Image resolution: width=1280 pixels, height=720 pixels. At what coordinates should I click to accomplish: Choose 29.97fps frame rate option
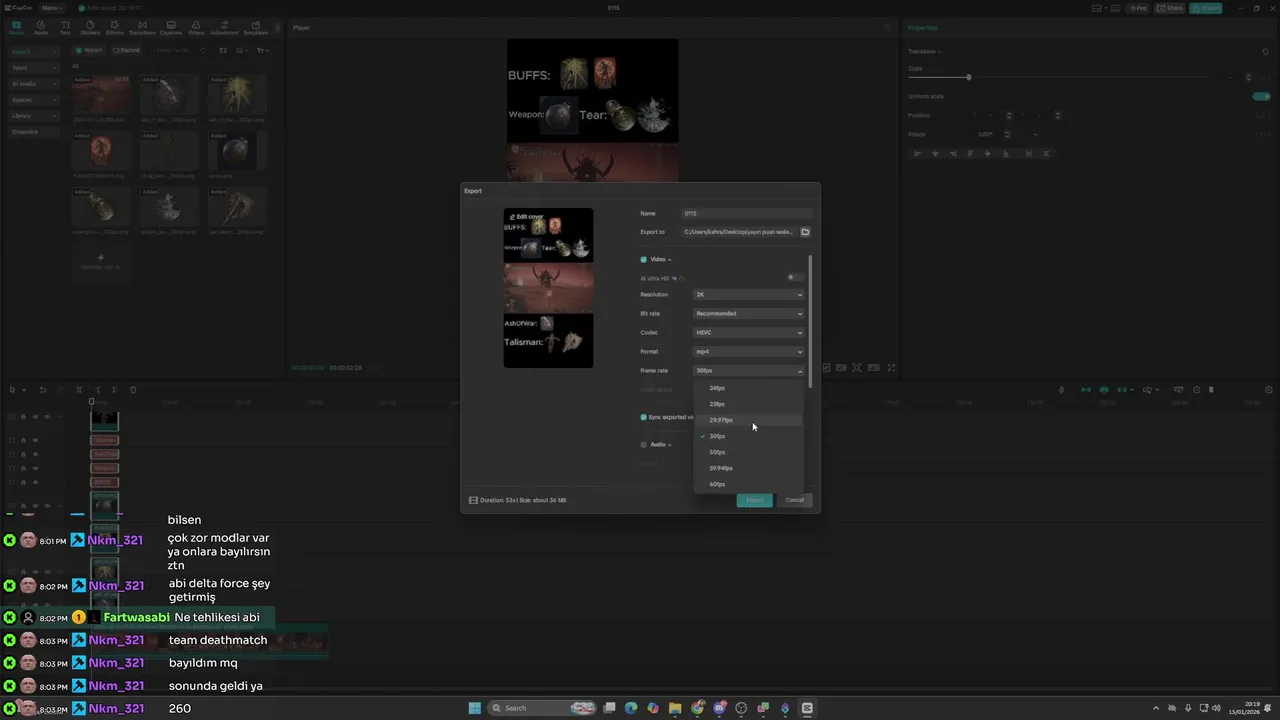point(748,420)
